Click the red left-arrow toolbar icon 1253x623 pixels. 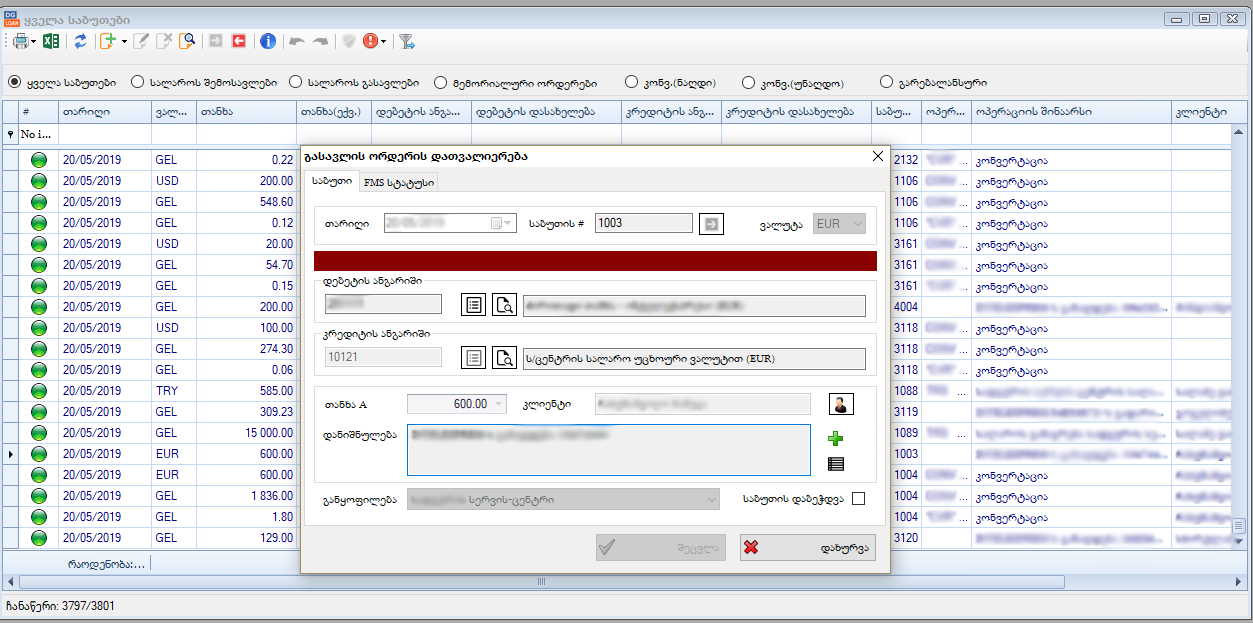pos(239,41)
